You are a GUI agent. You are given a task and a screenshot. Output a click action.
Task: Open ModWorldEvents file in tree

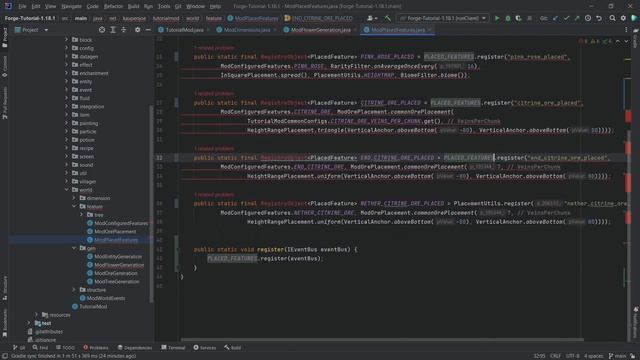(105, 298)
